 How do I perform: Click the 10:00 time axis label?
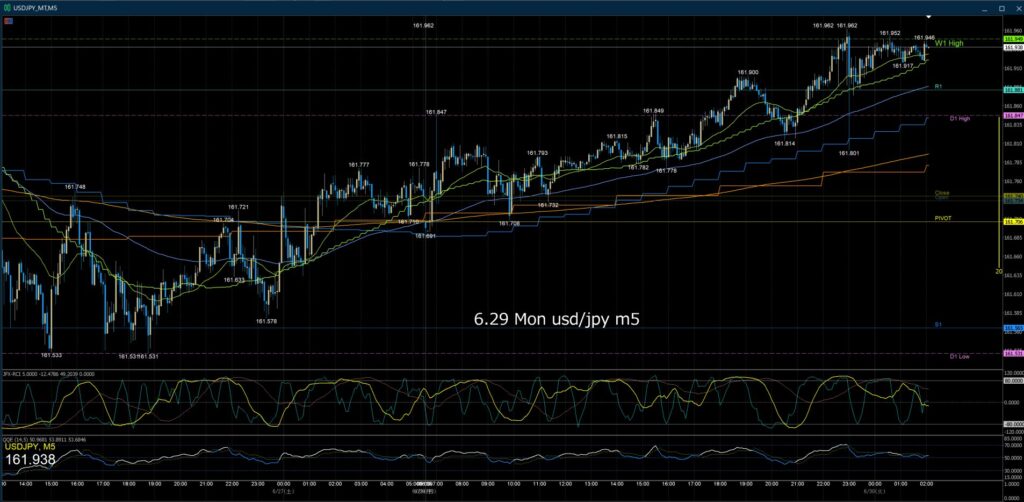click(x=513, y=484)
